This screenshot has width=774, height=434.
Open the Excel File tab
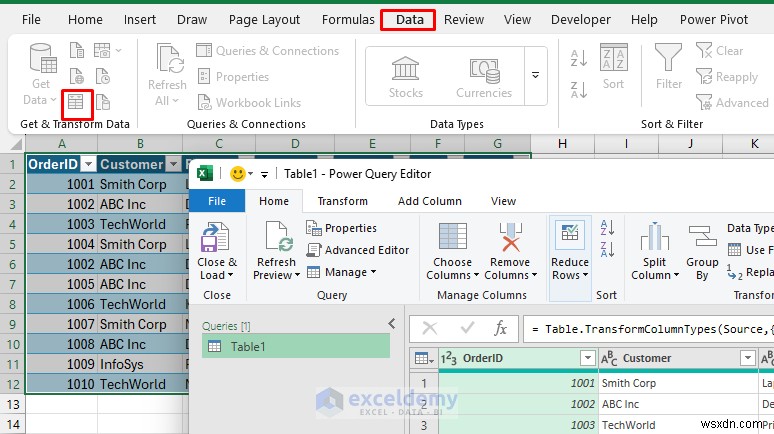pyautogui.click(x=31, y=20)
